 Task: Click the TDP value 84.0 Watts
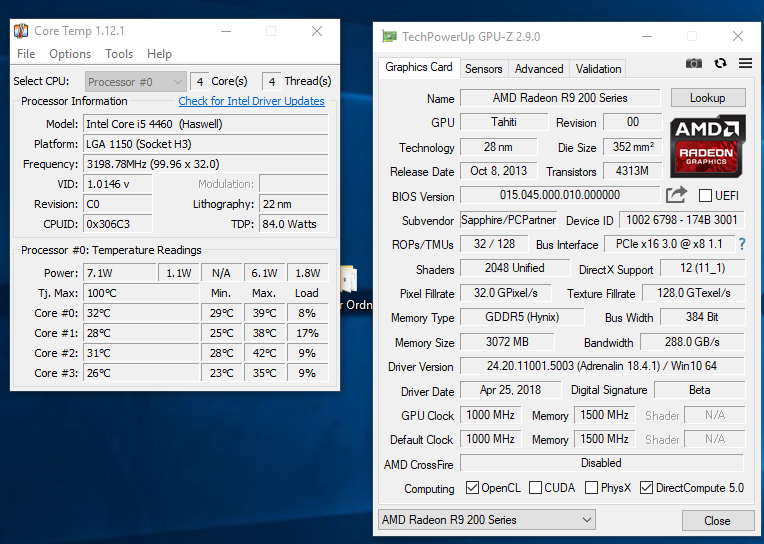(x=294, y=224)
